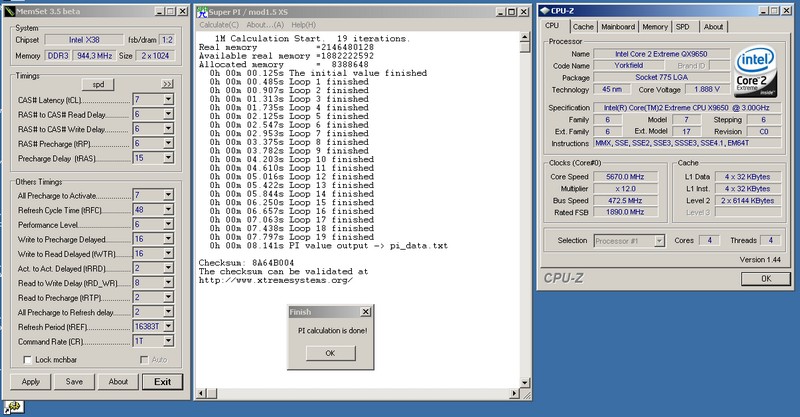
Task: Toggle the Auto checkbox in MemSet
Action: tap(144, 360)
